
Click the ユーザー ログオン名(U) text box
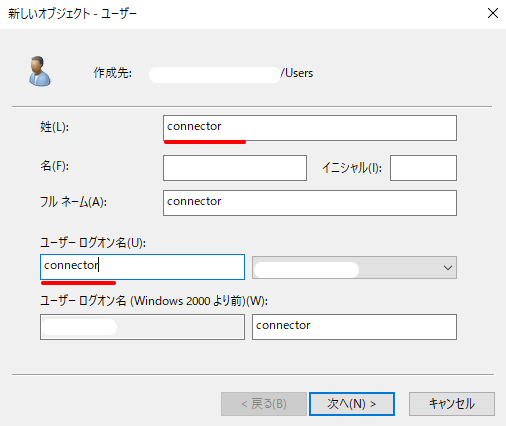142,267
